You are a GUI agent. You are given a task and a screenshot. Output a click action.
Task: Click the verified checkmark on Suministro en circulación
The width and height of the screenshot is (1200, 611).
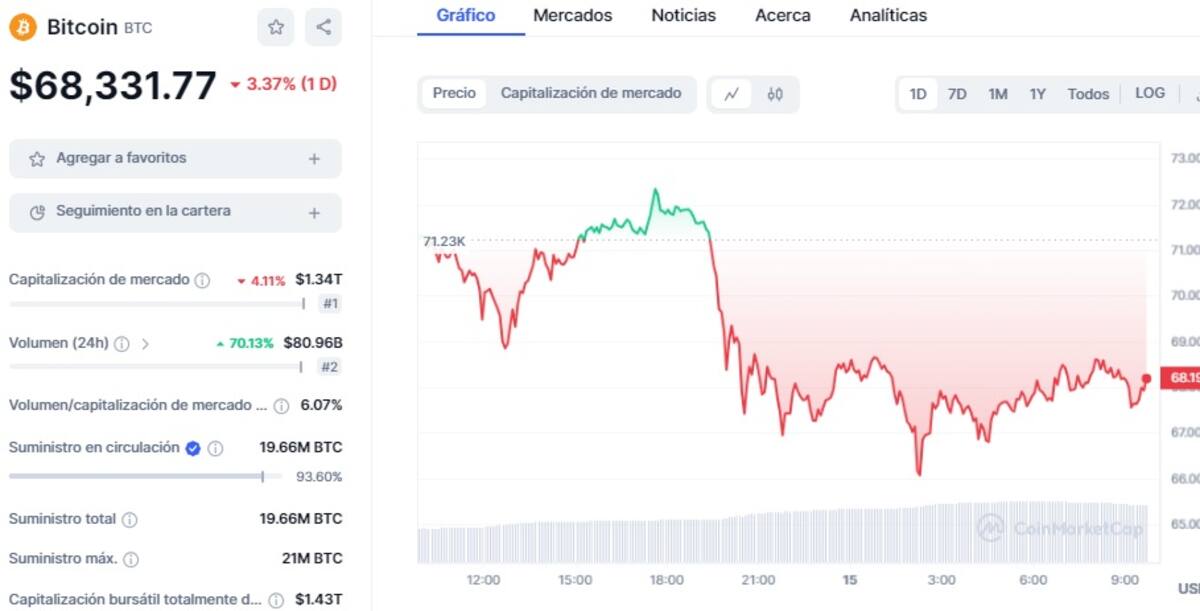point(192,448)
